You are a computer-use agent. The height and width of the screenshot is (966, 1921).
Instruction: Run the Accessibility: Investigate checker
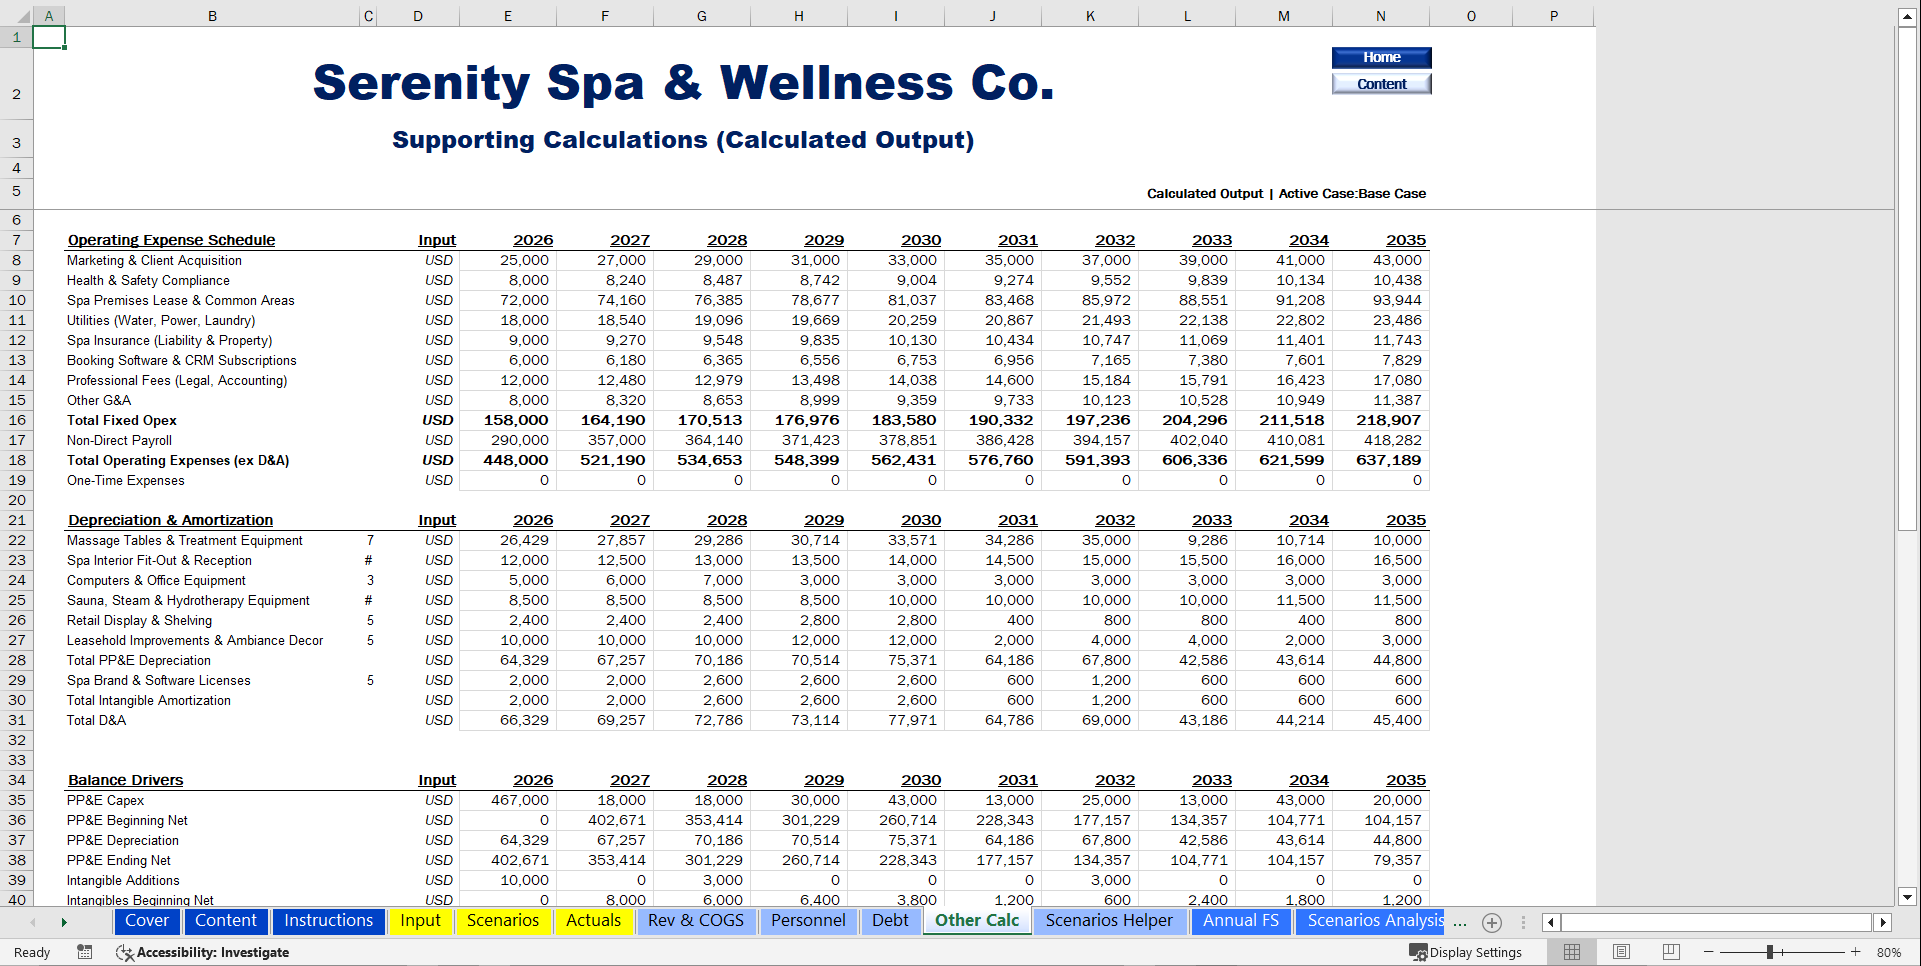pyautogui.click(x=200, y=952)
